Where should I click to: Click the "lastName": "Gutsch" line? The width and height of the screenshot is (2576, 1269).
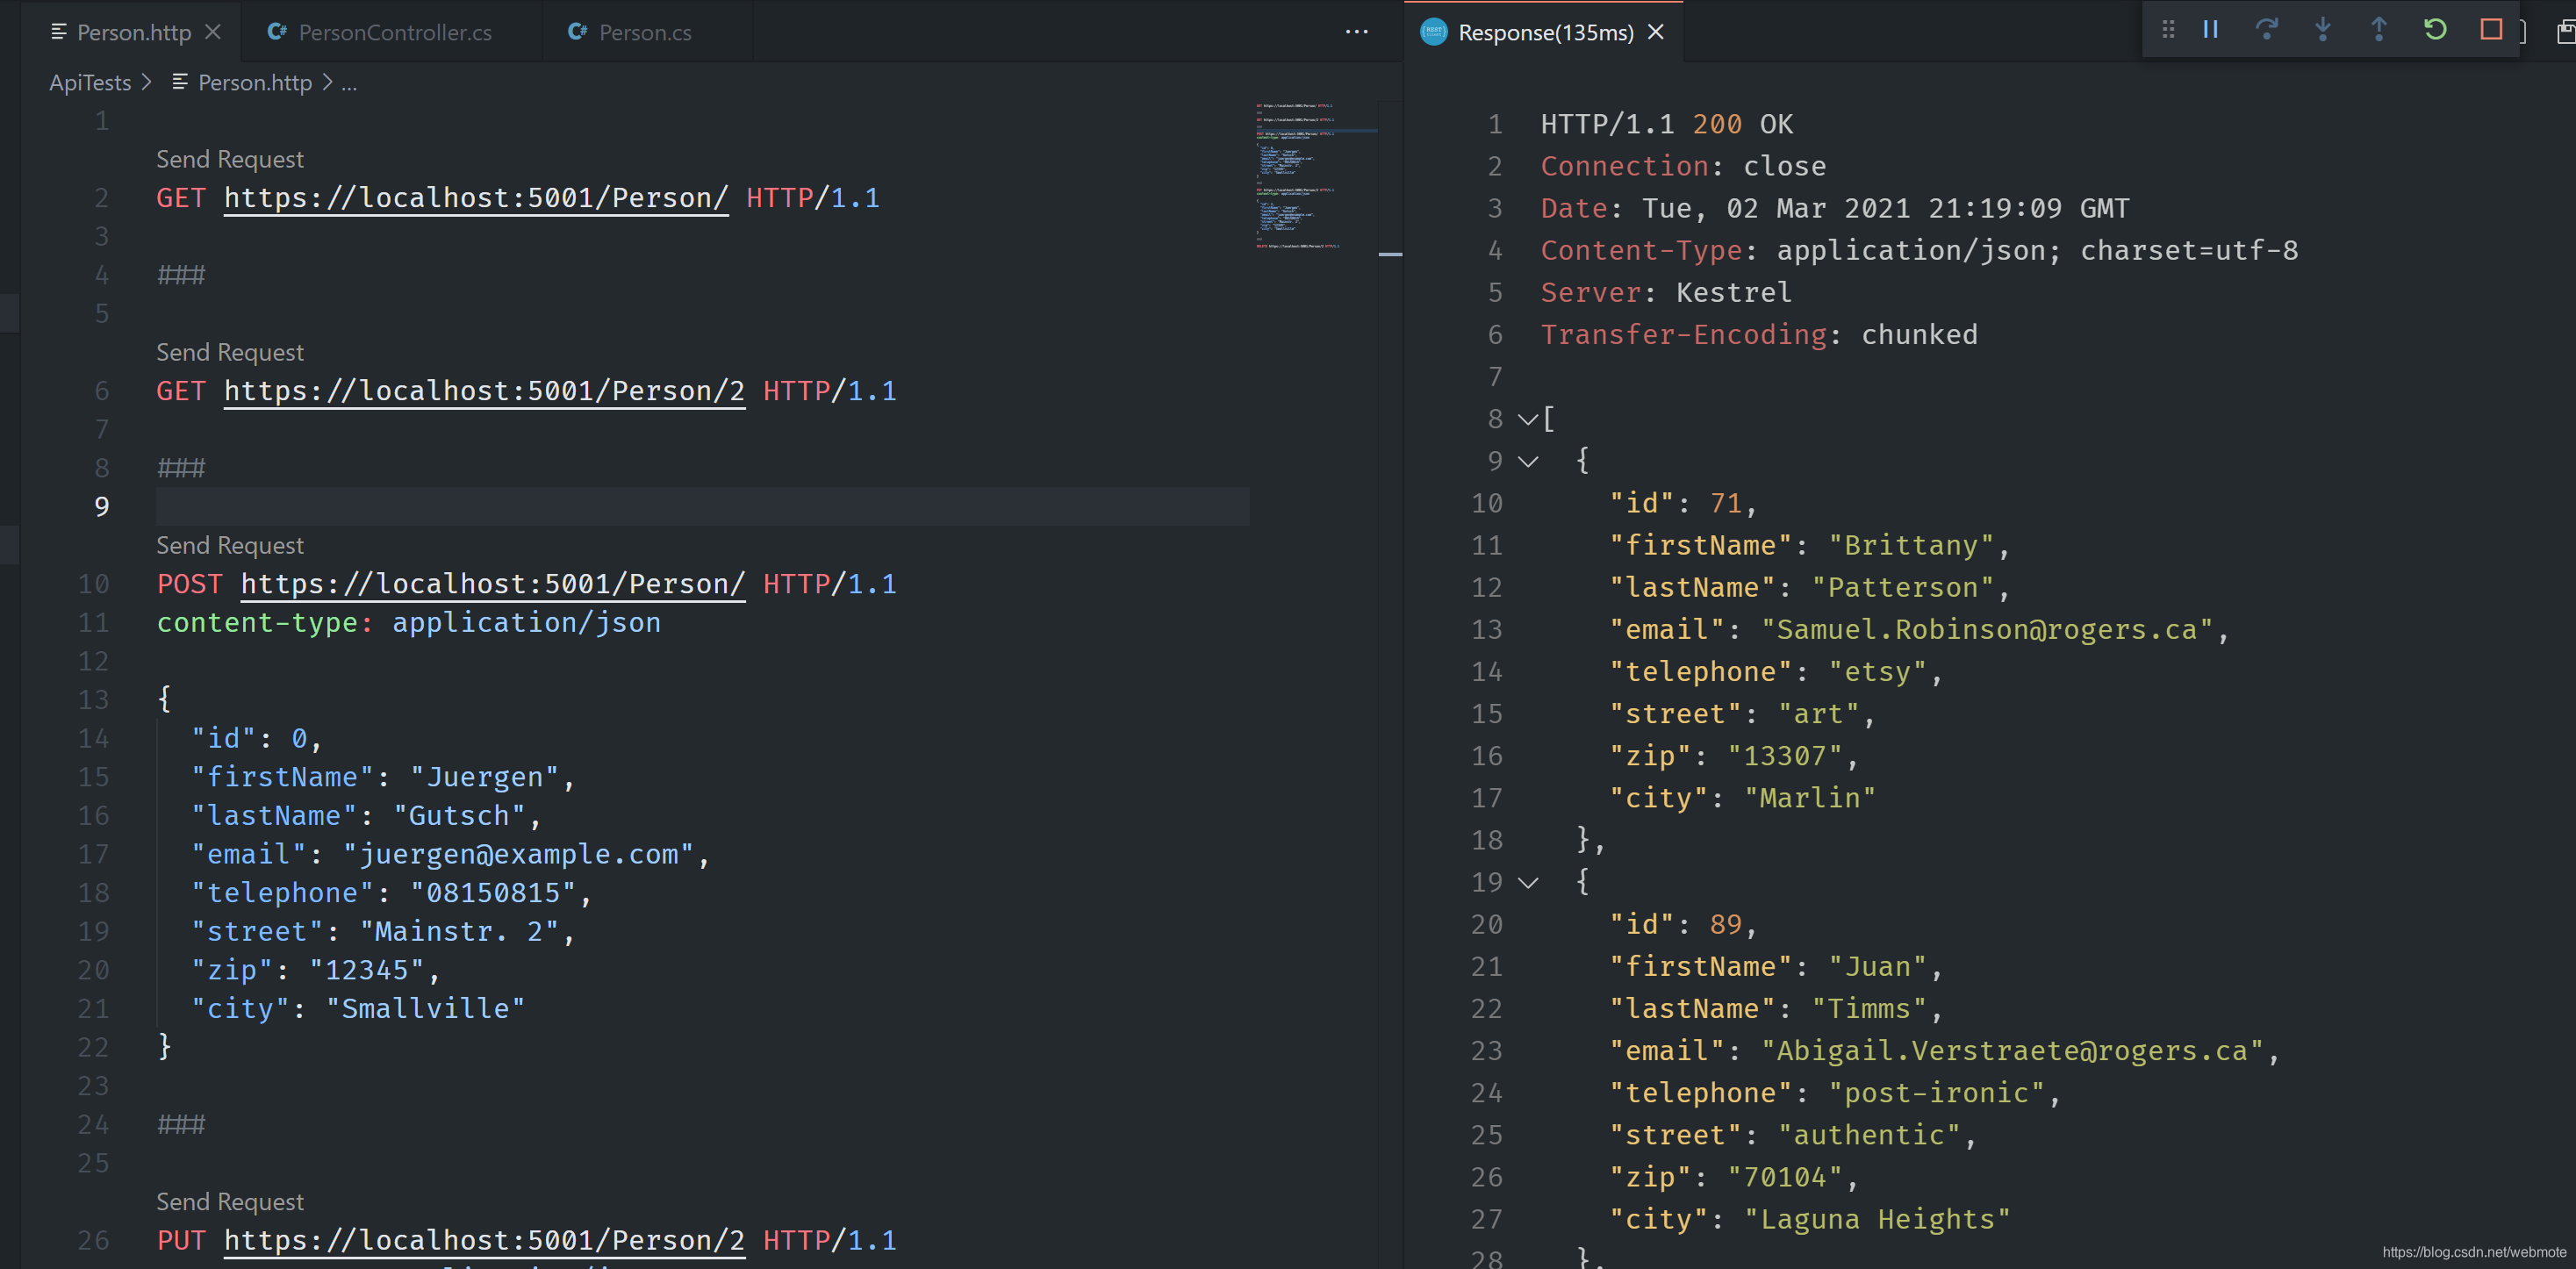tap(366, 815)
